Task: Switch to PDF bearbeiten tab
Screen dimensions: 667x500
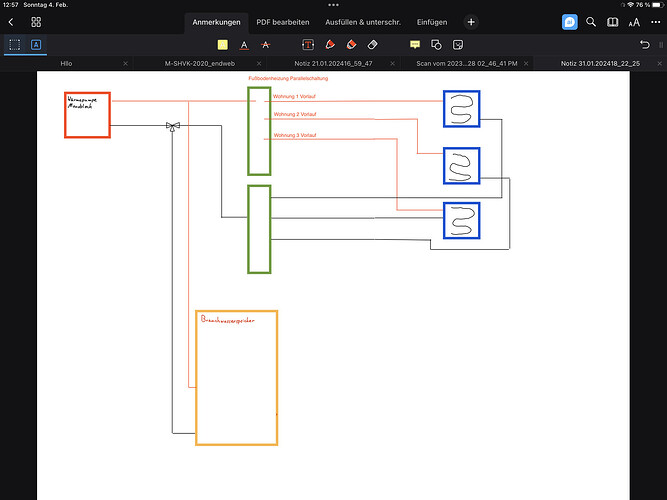Action: (x=283, y=21)
